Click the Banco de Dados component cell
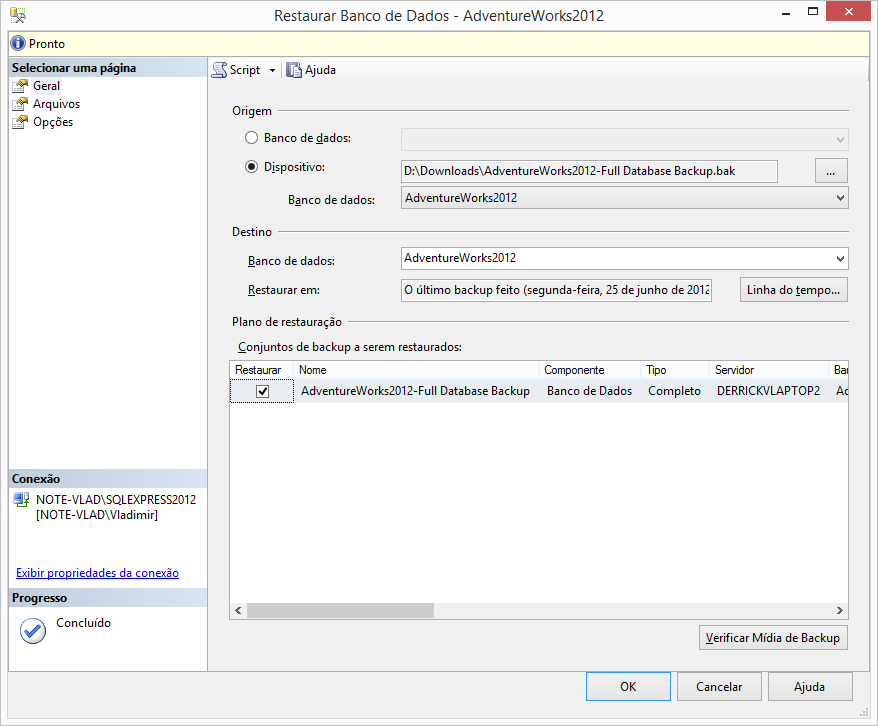This screenshot has width=878, height=726. 590,391
